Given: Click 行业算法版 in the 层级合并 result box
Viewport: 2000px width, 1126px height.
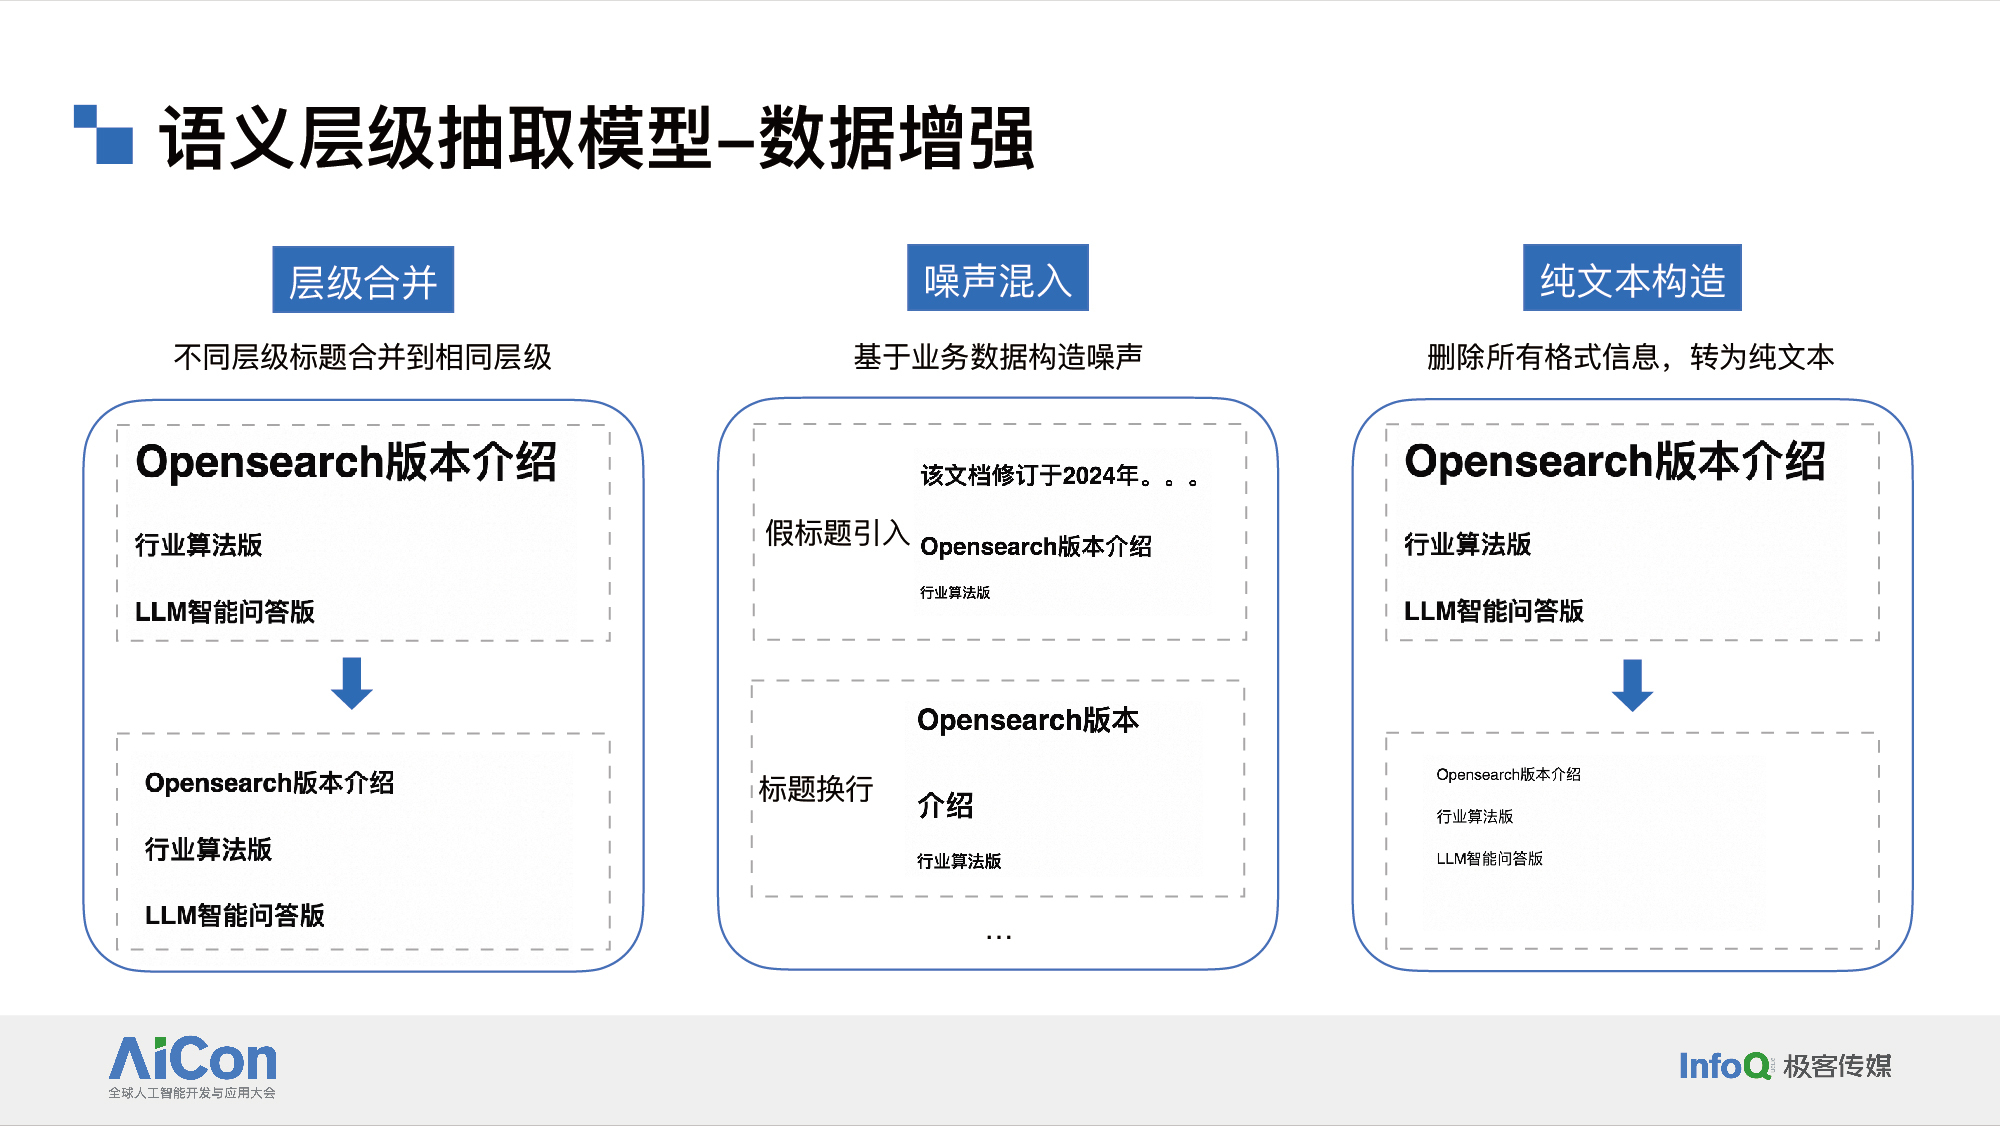Looking at the screenshot, I should tap(208, 849).
